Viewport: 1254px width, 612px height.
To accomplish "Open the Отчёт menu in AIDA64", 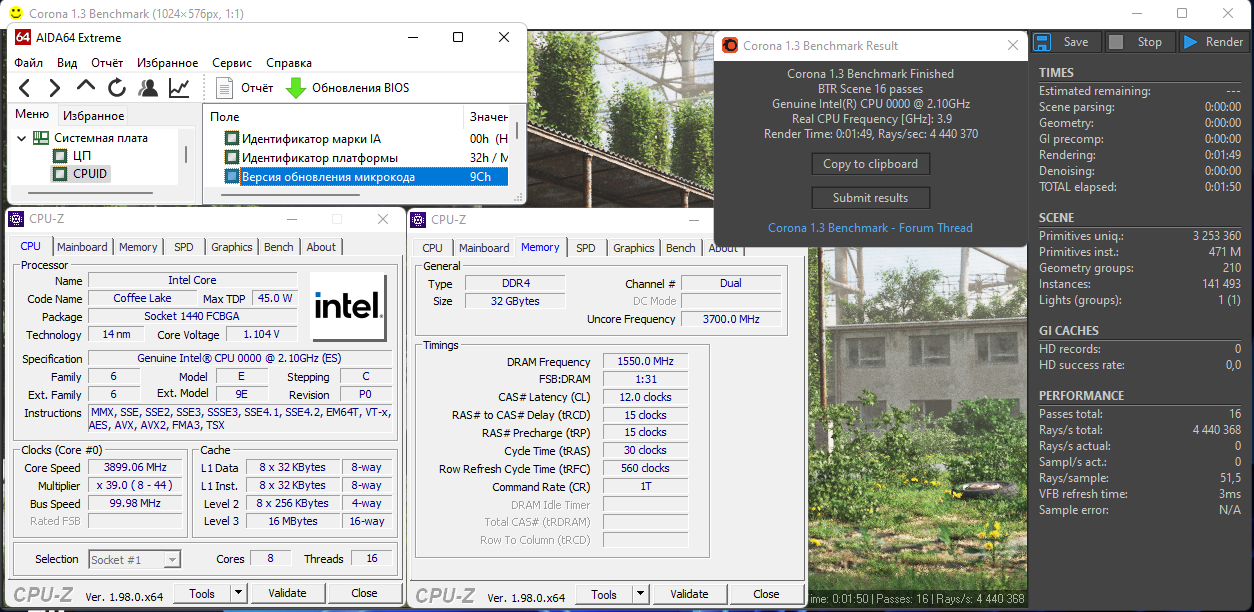I will pos(107,63).
